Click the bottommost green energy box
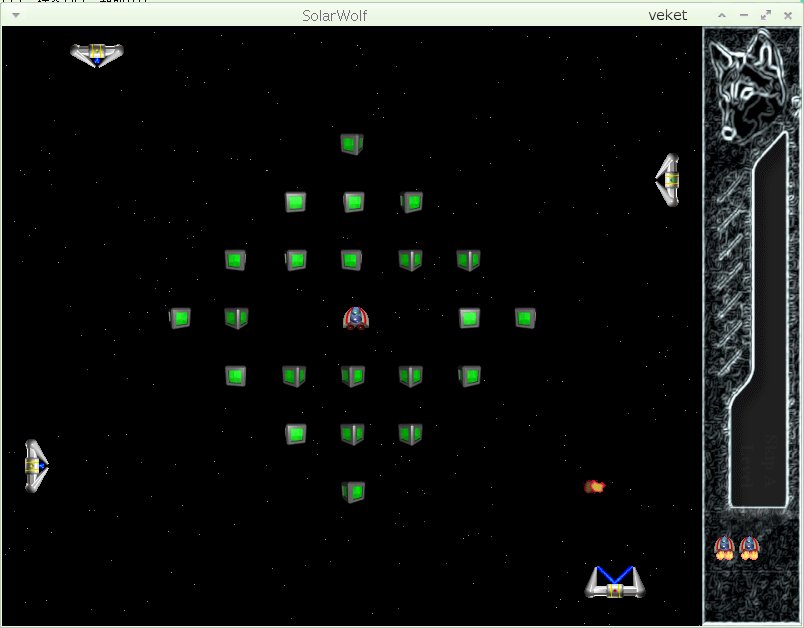Viewport: 804px width, 628px height. (353, 492)
